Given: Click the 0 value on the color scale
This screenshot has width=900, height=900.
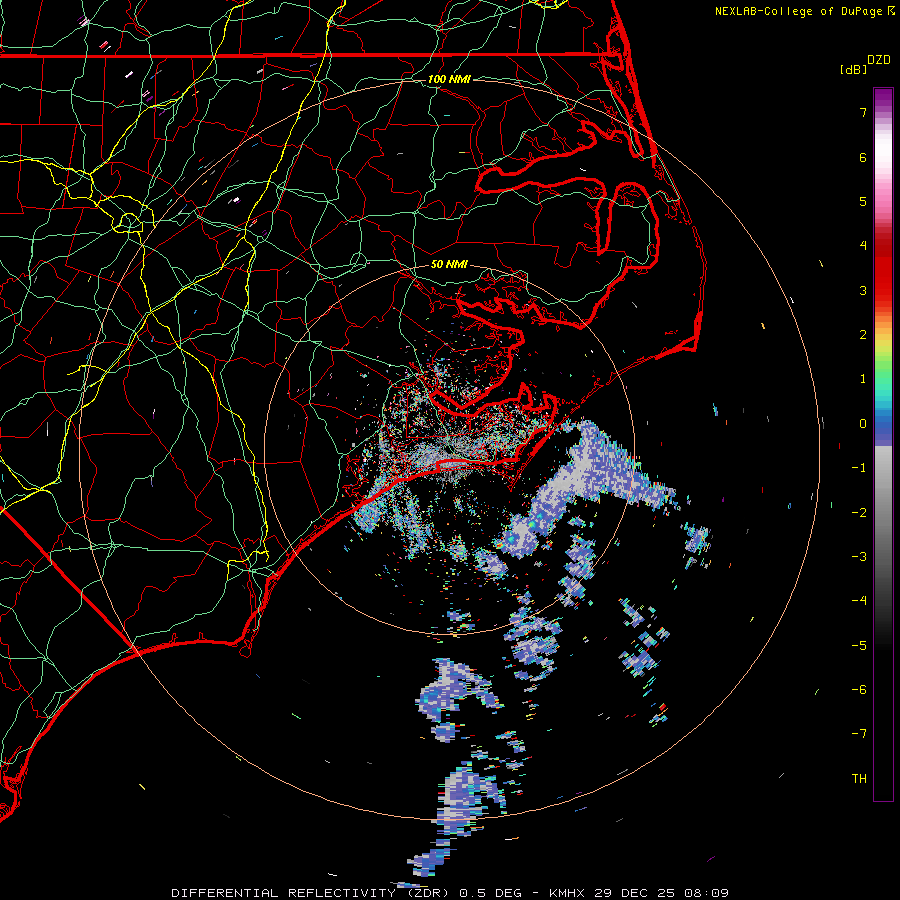Looking at the screenshot, I should click(x=863, y=424).
